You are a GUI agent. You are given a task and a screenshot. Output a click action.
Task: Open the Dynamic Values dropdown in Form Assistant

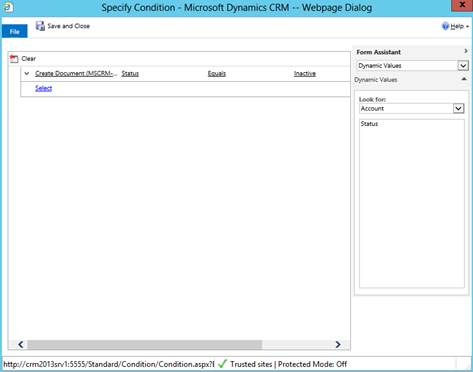[x=463, y=66]
